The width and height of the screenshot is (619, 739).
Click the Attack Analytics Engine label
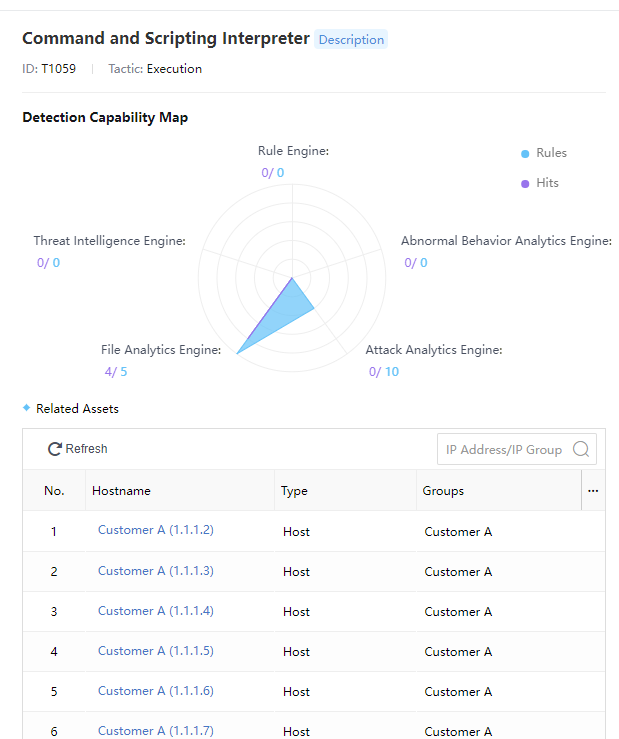433,350
